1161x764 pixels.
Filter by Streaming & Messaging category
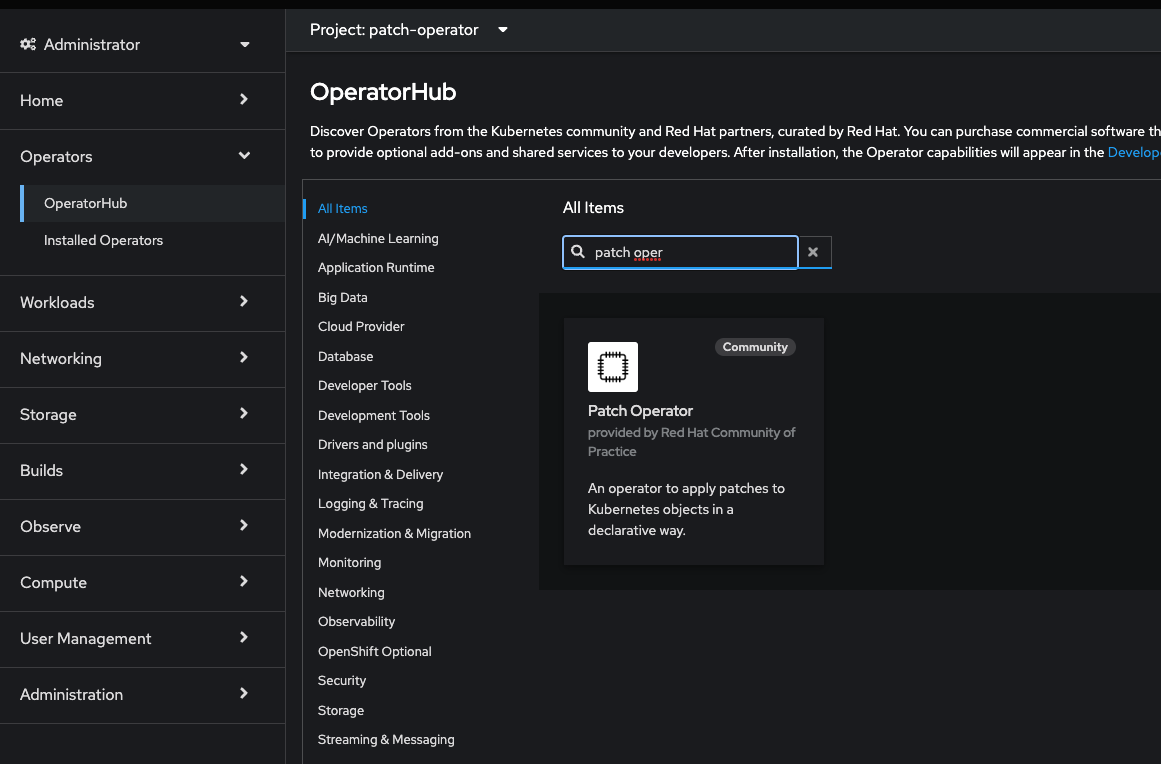[386, 739]
